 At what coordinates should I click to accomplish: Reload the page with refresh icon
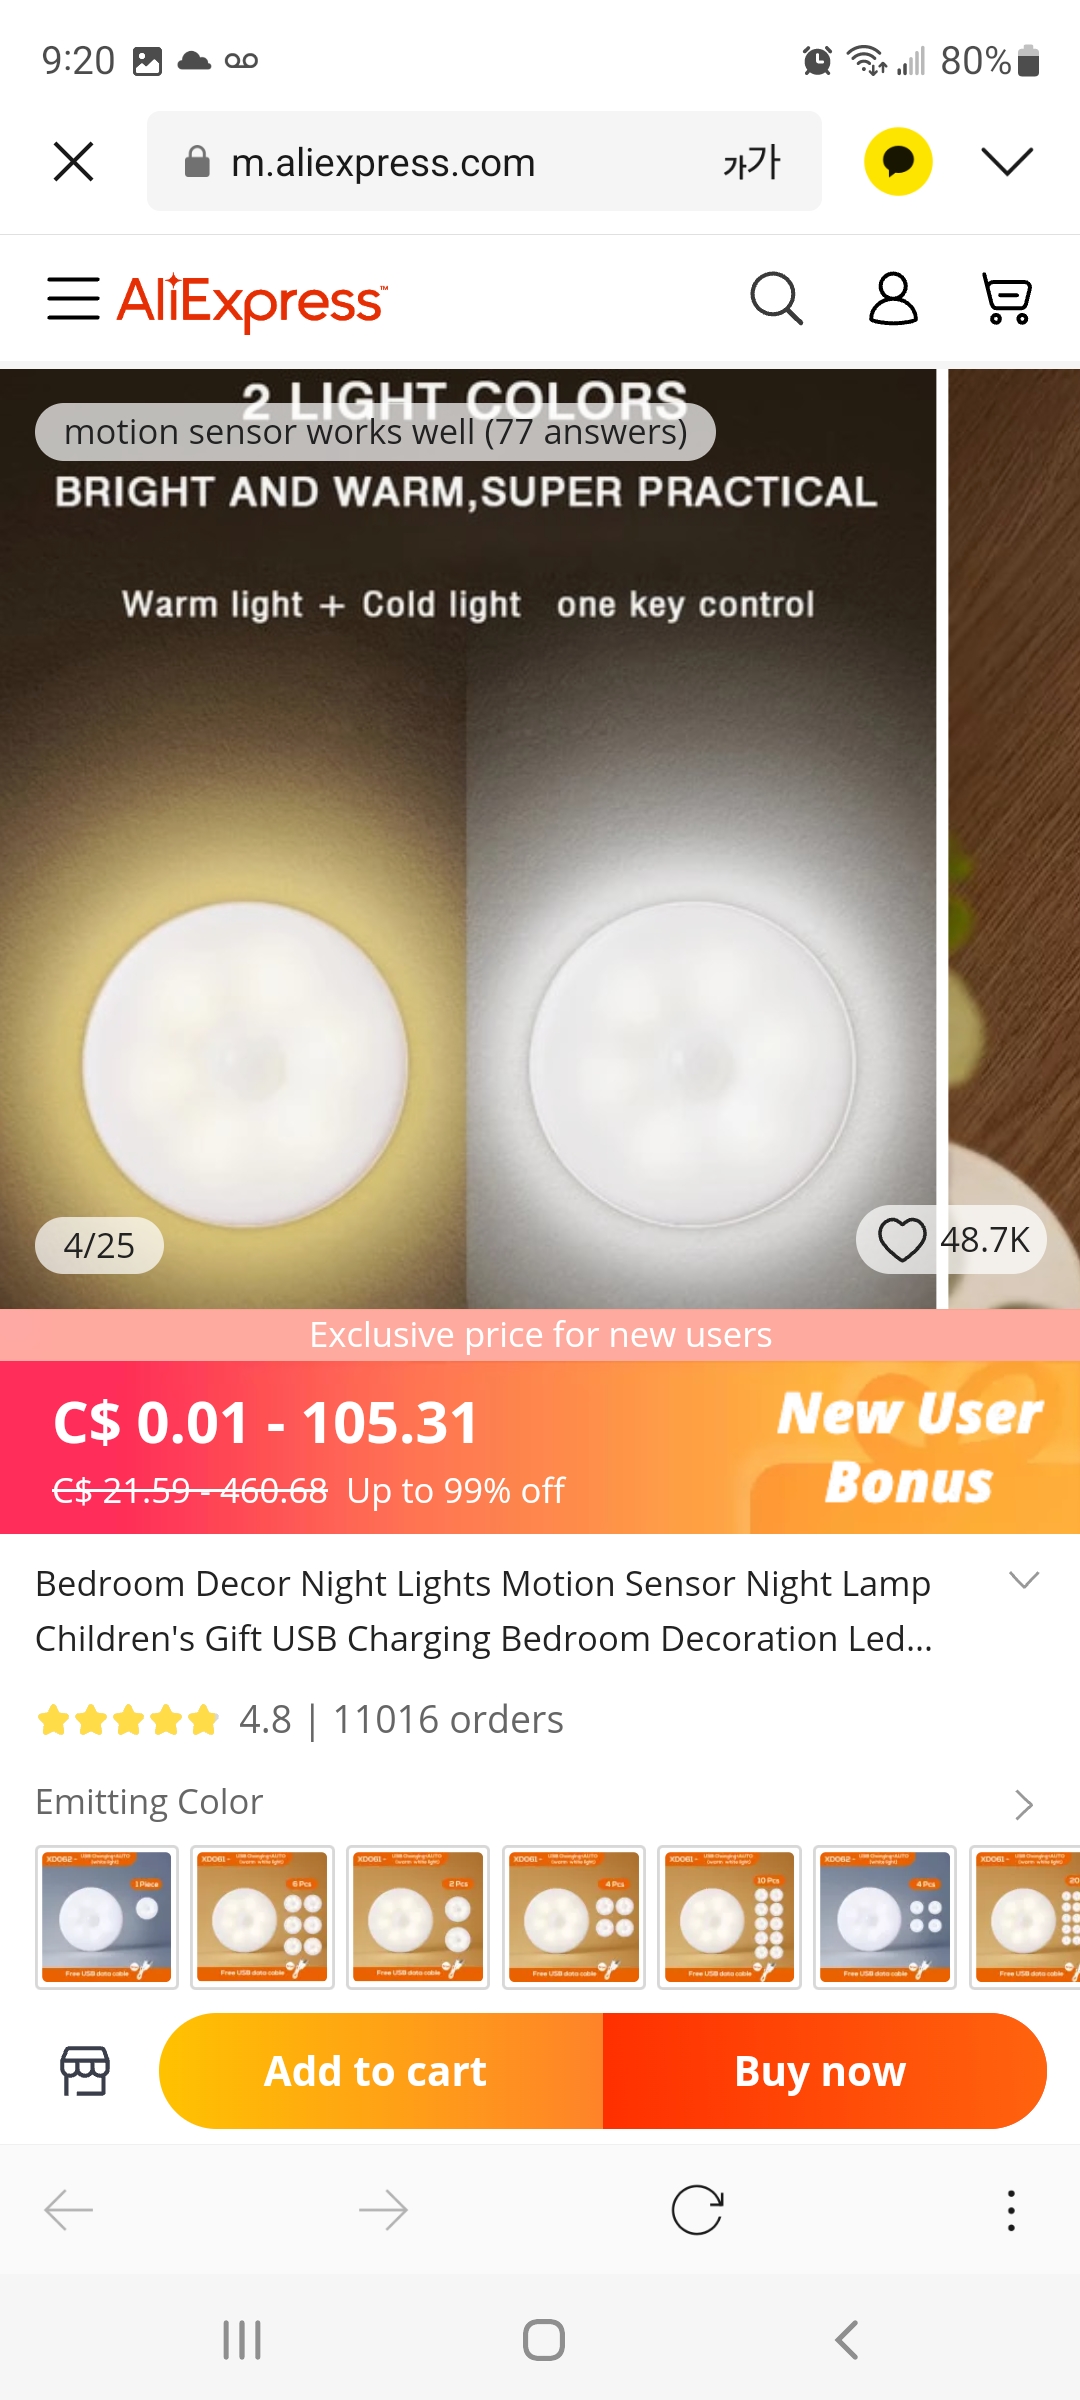pos(697,2210)
